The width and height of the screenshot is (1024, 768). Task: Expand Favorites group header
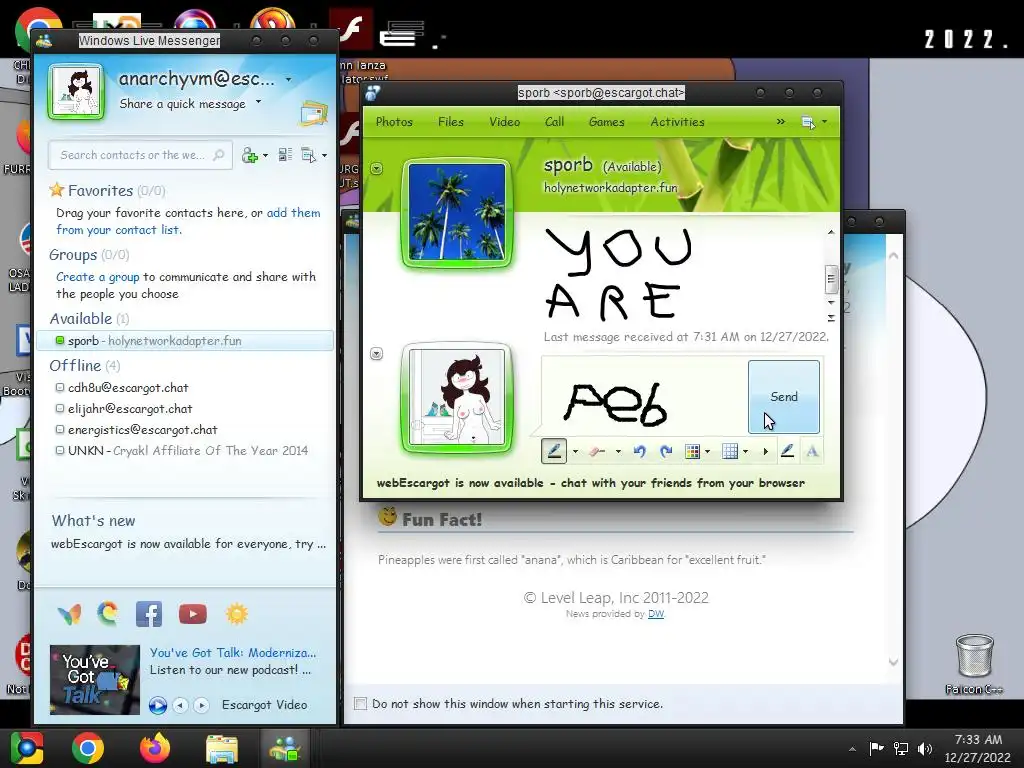(x=101, y=191)
